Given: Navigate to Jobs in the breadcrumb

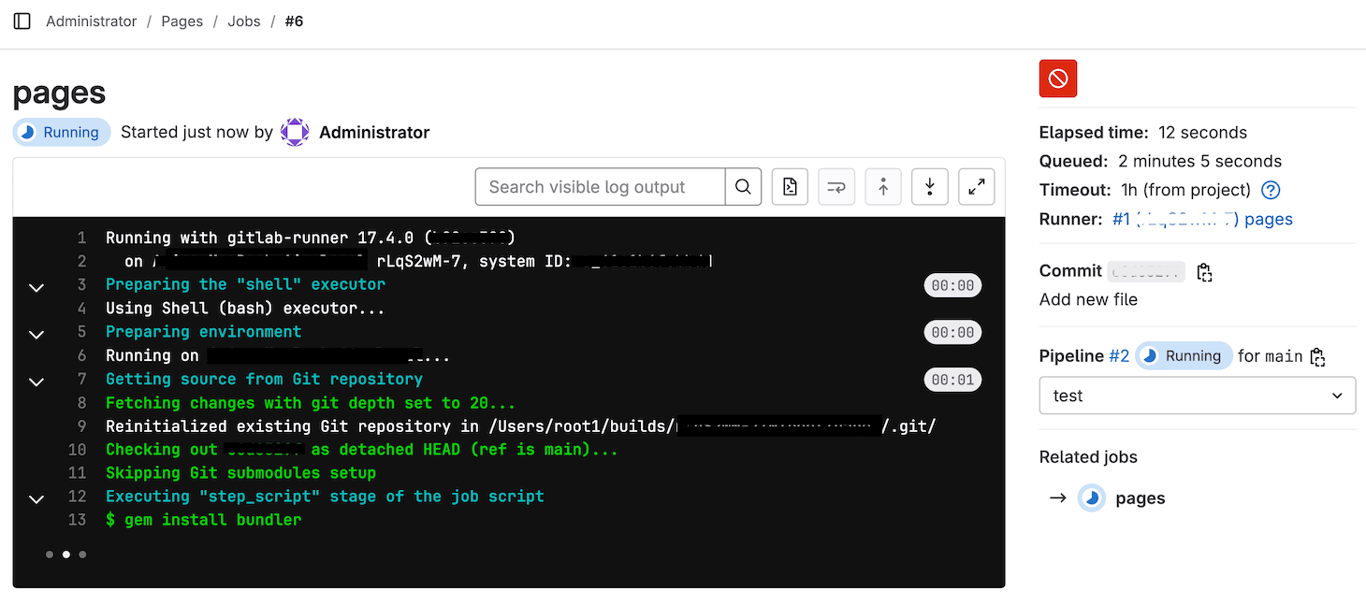Looking at the screenshot, I should point(244,20).
